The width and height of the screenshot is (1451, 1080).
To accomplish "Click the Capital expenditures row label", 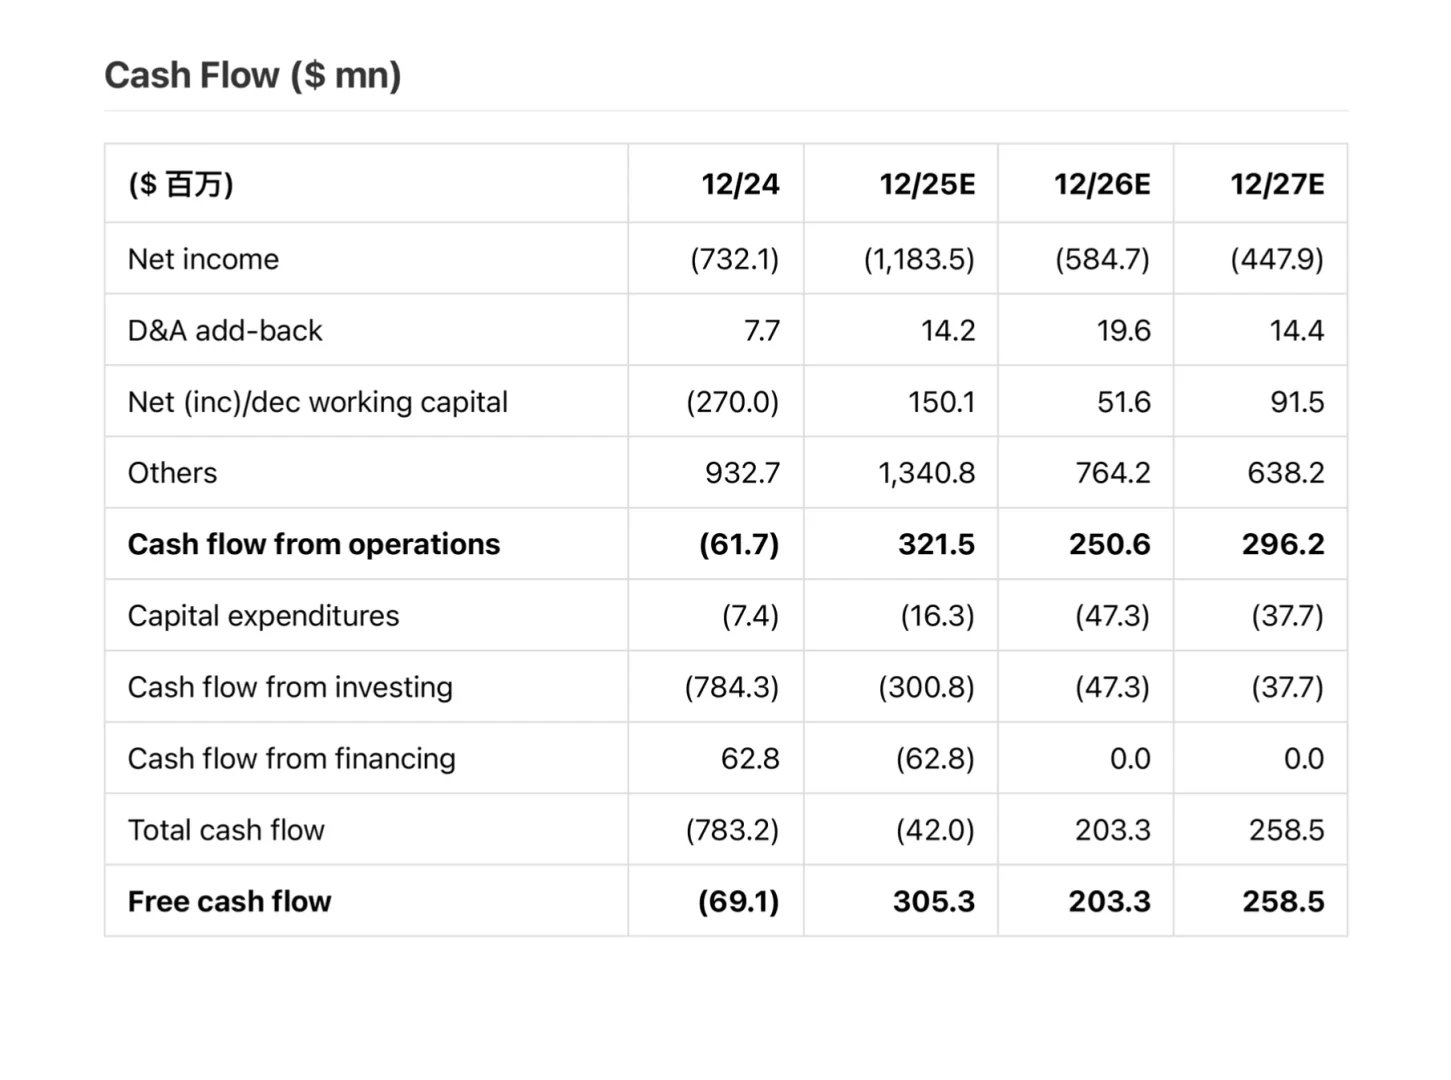I will tap(263, 616).
